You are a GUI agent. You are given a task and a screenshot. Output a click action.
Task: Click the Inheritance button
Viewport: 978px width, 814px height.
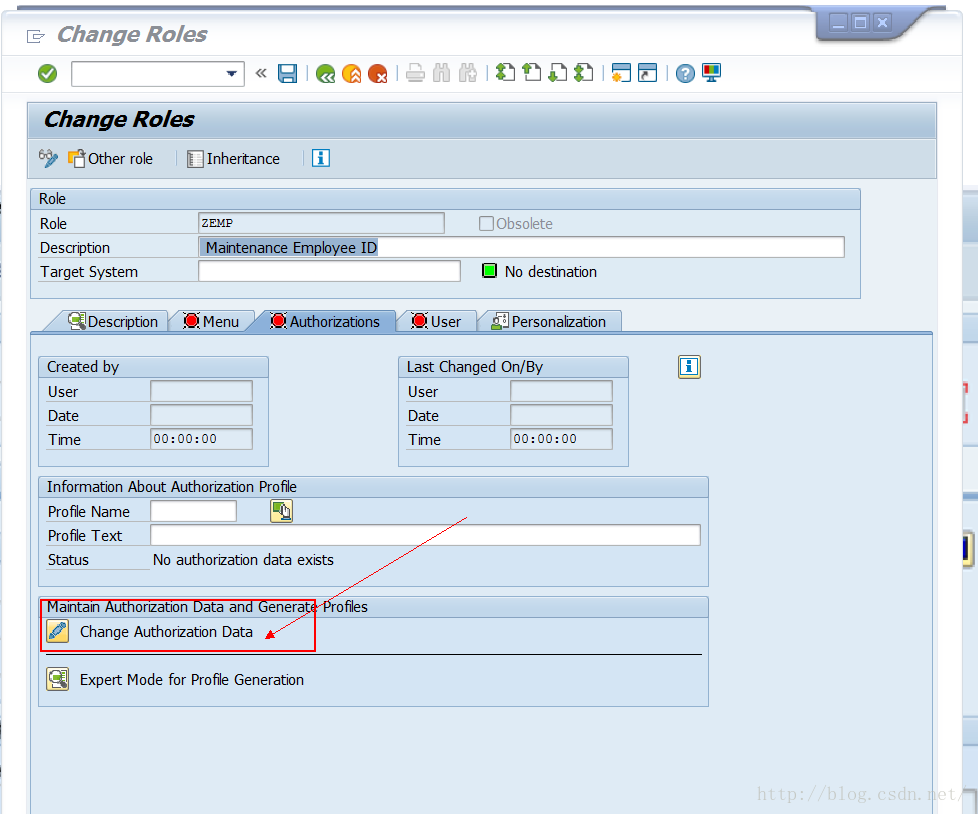point(234,159)
